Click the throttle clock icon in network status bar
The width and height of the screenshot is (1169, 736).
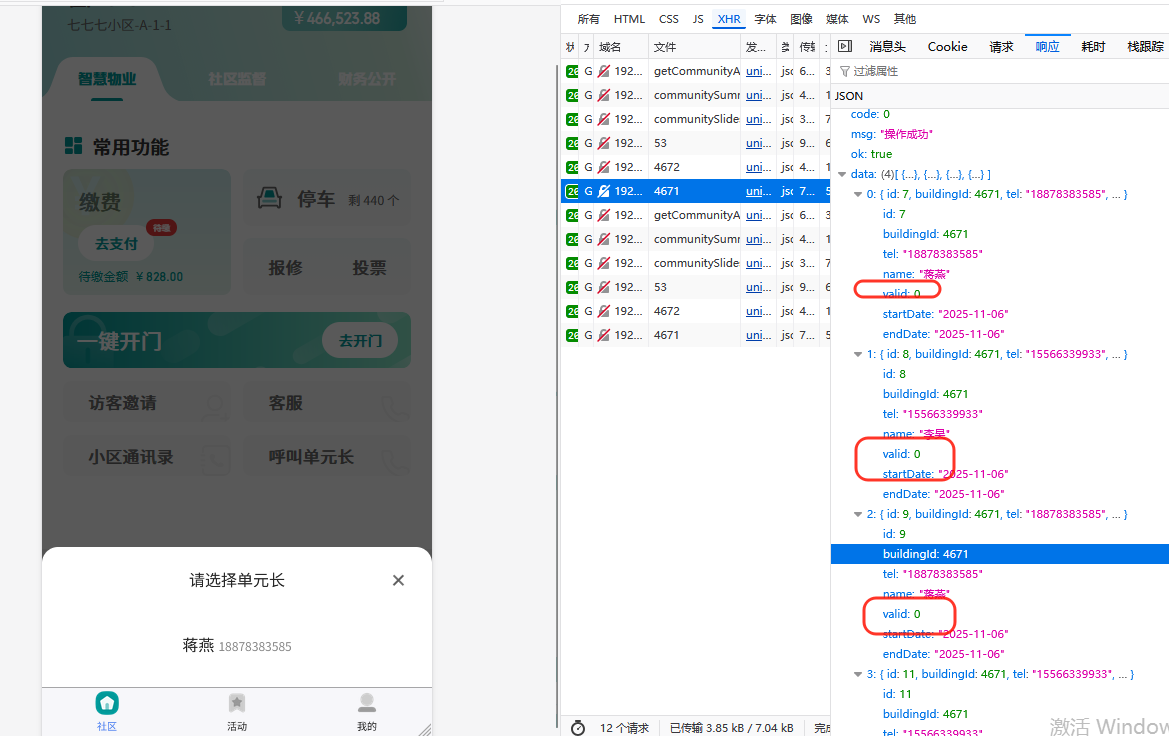coord(577,728)
